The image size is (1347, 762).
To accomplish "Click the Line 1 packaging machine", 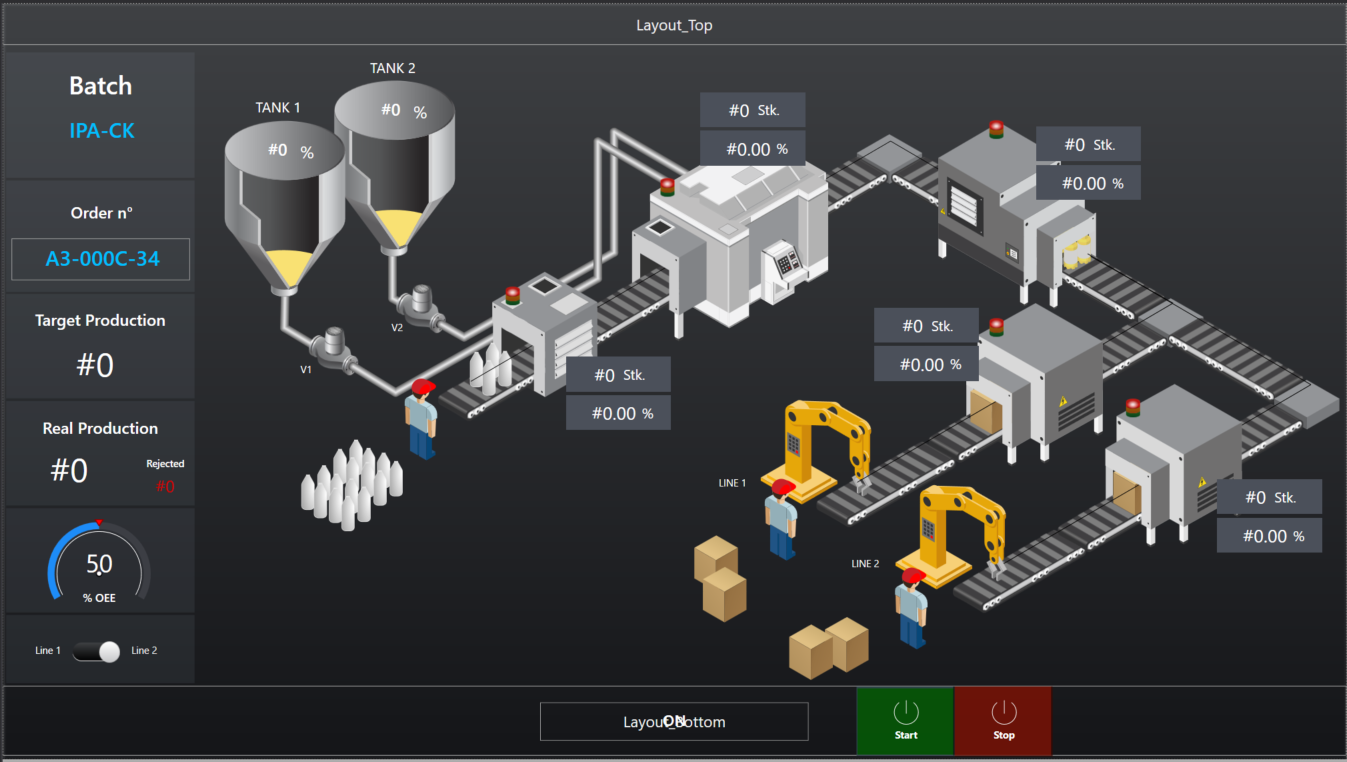I will [x=1035, y=385].
